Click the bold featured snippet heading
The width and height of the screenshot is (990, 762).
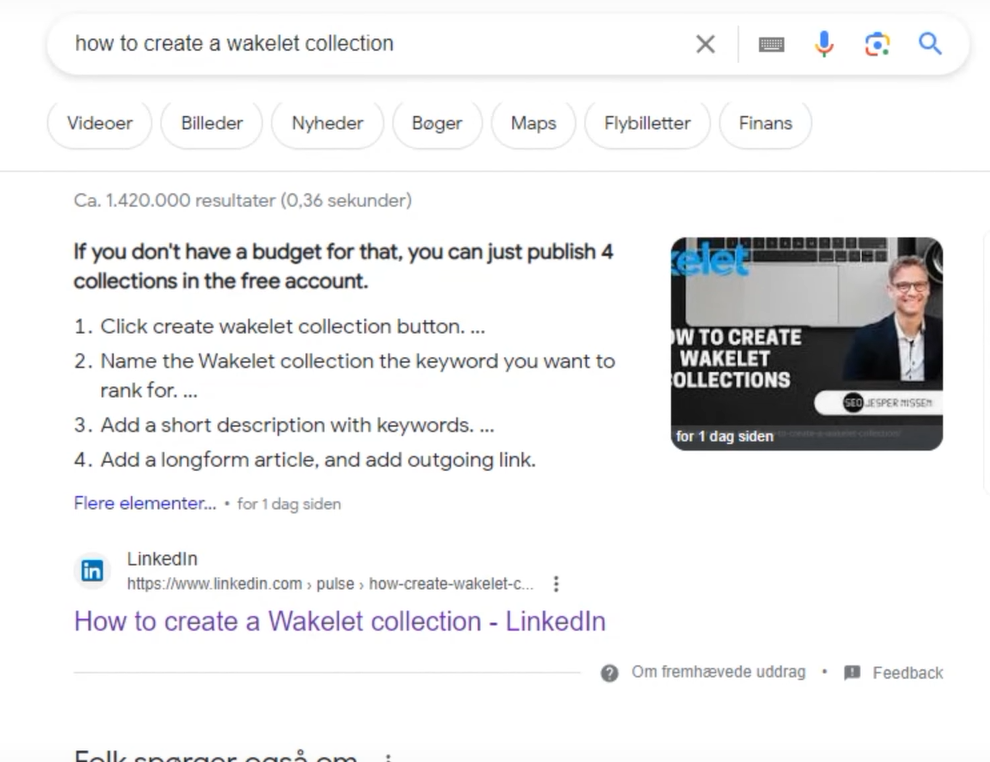pyautogui.click(x=343, y=266)
